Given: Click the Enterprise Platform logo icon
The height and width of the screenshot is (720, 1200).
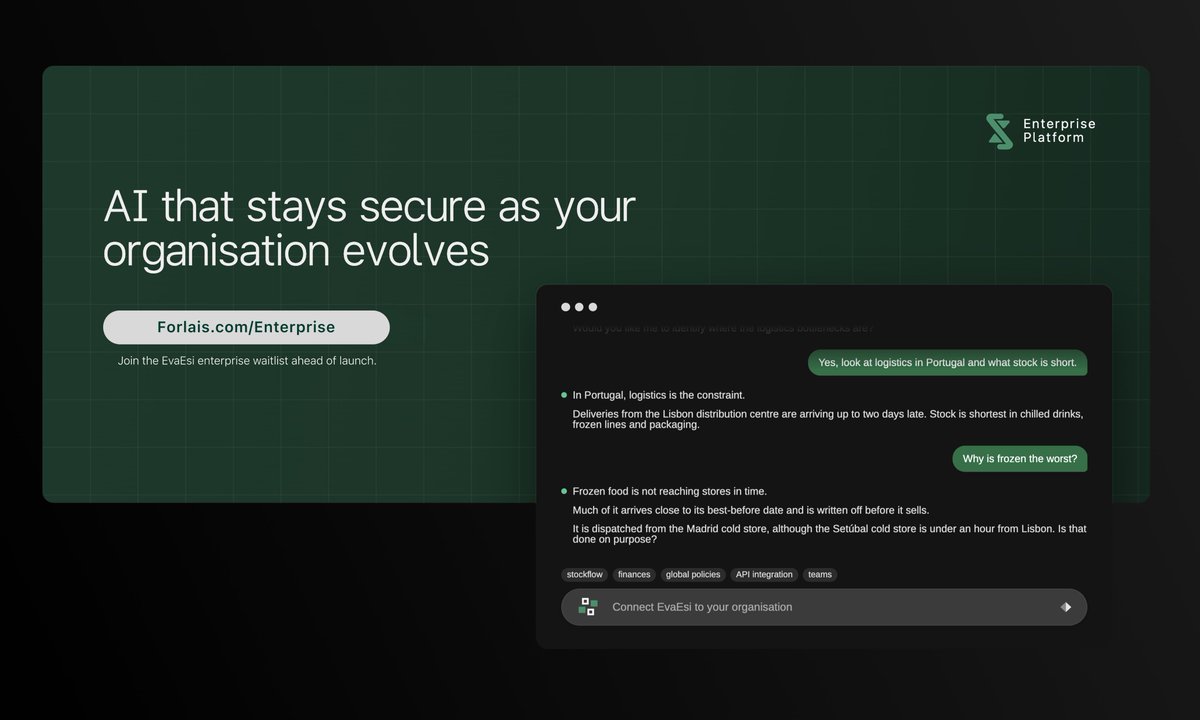Looking at the screenshot, I should point(999,131).
